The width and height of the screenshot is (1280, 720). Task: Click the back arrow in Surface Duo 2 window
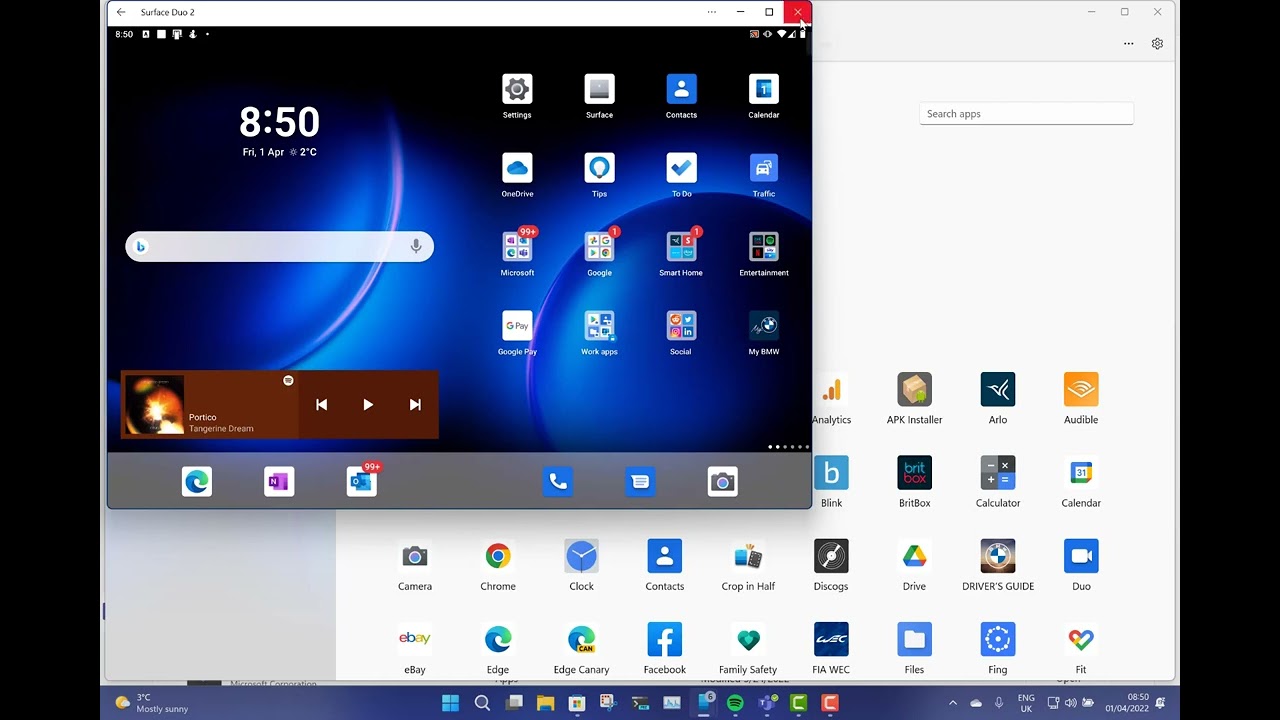click(121, 12)
